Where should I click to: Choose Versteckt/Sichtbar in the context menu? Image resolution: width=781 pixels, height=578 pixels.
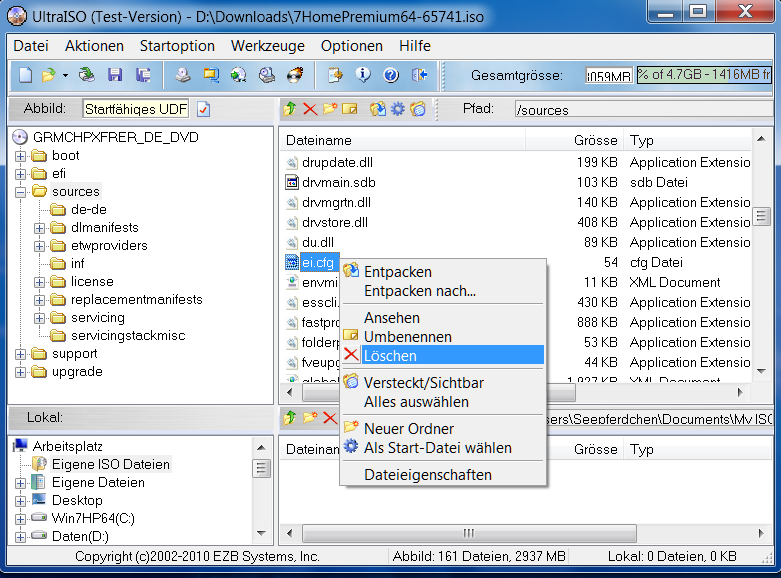click(x=443, y=383)
